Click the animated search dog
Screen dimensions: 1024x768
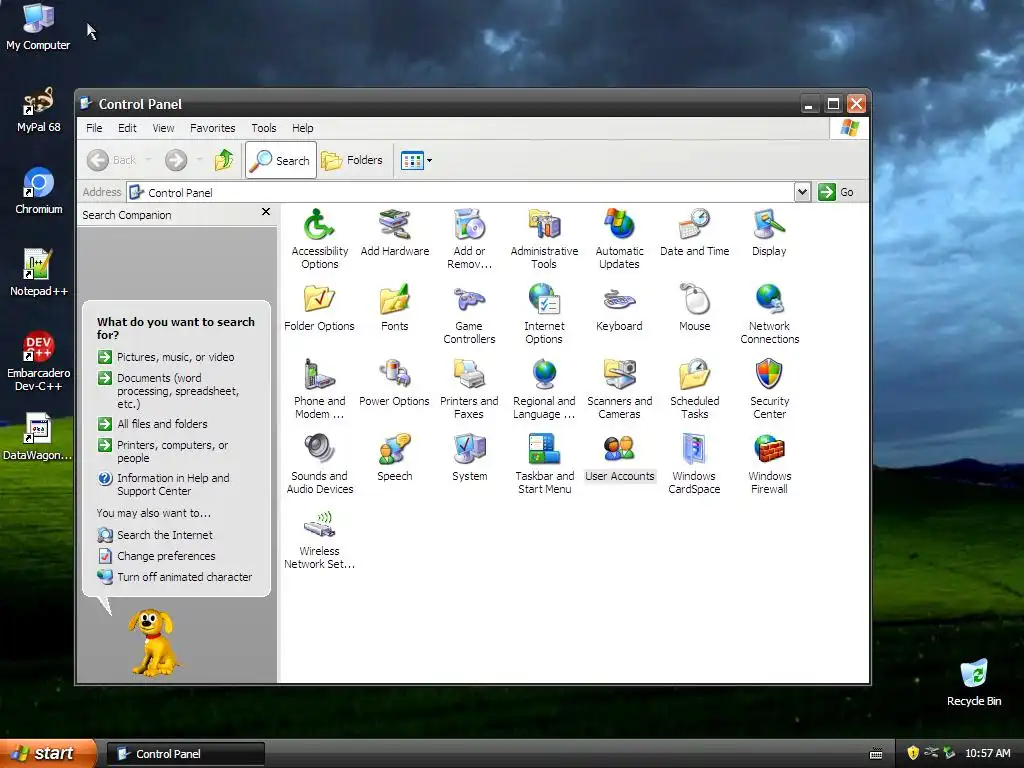(153, 643)
